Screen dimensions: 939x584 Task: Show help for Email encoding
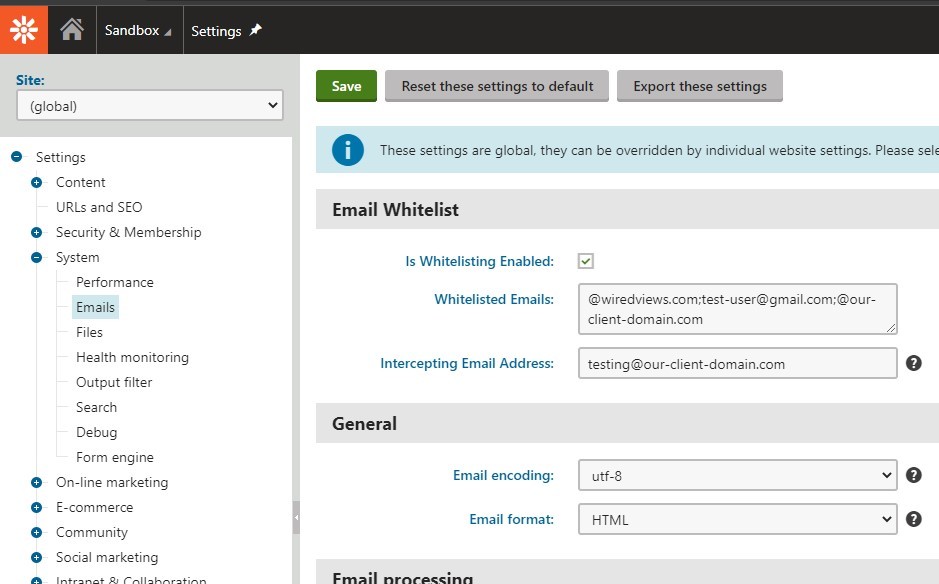pyautogui.click(x=913, y=475)
